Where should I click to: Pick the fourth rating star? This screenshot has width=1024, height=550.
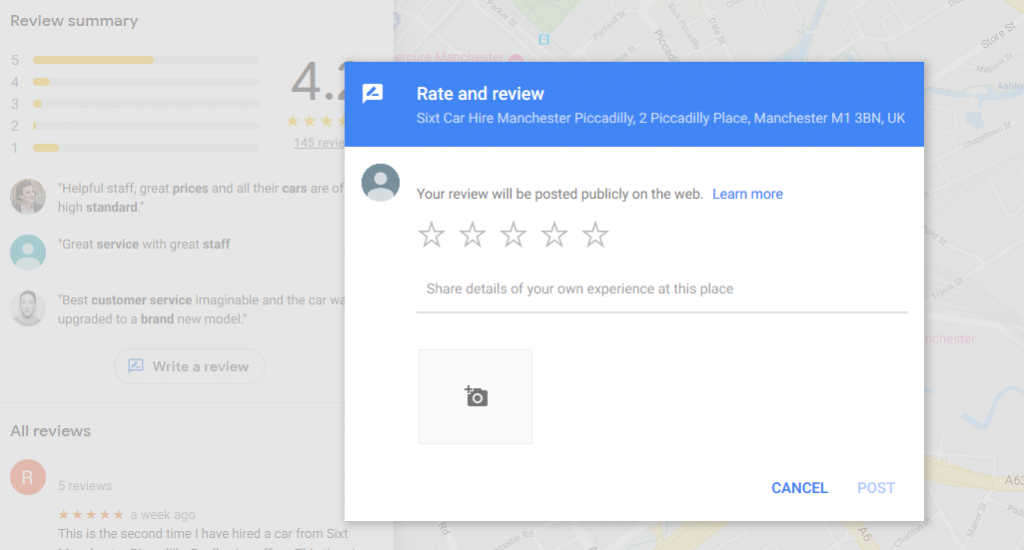pyautogui.click(x=554, y=235)
